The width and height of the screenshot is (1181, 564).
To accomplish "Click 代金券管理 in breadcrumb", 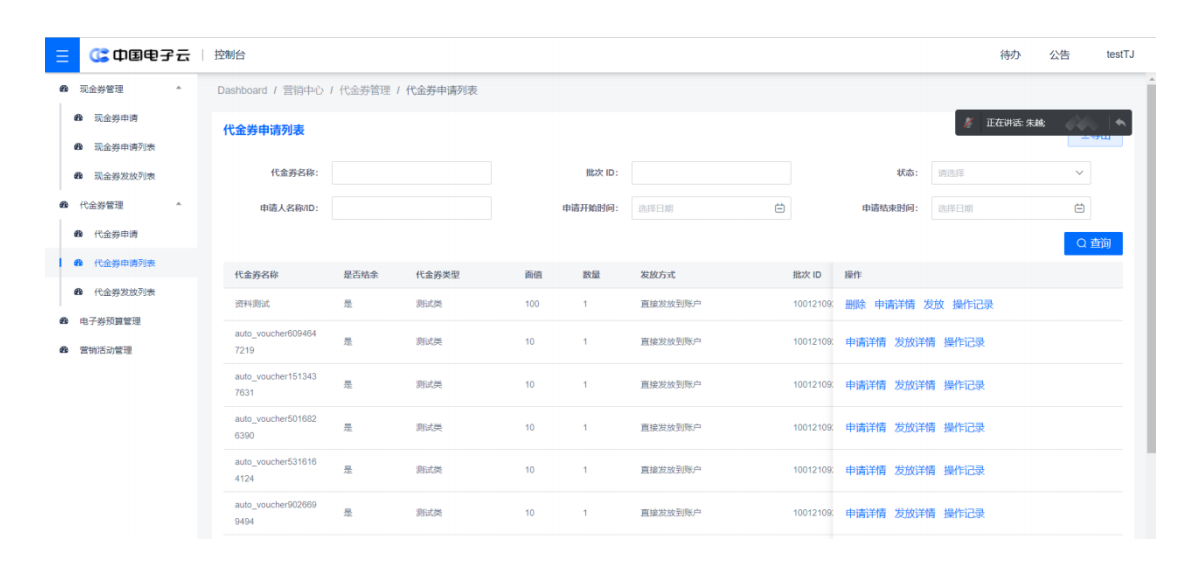I will pyautogui.click(x=365, y=90).
